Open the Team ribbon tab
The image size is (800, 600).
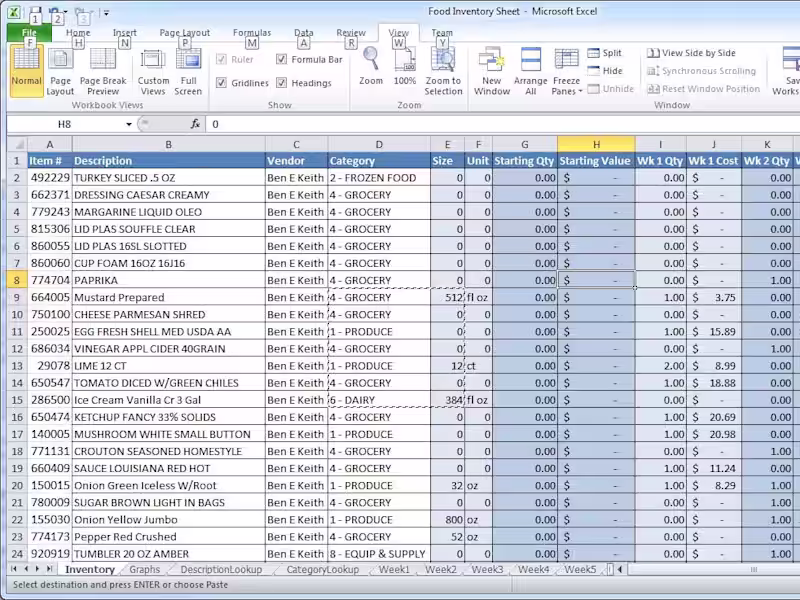coord(442,33)
